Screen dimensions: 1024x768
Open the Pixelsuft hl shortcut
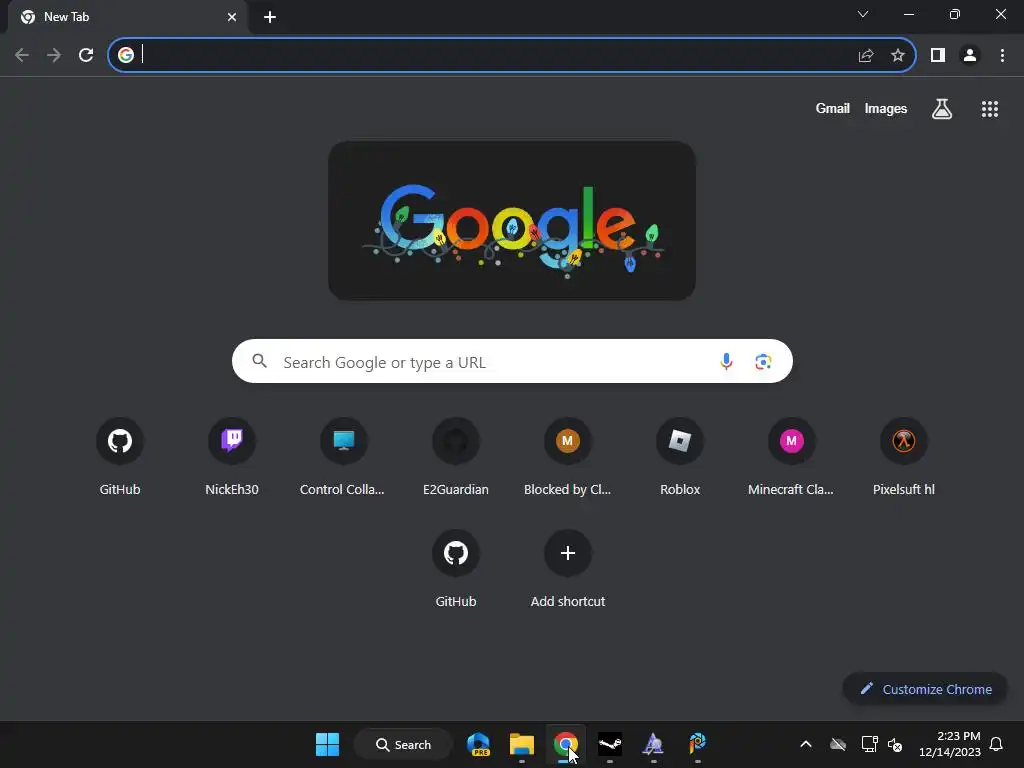tap(904, 457)
